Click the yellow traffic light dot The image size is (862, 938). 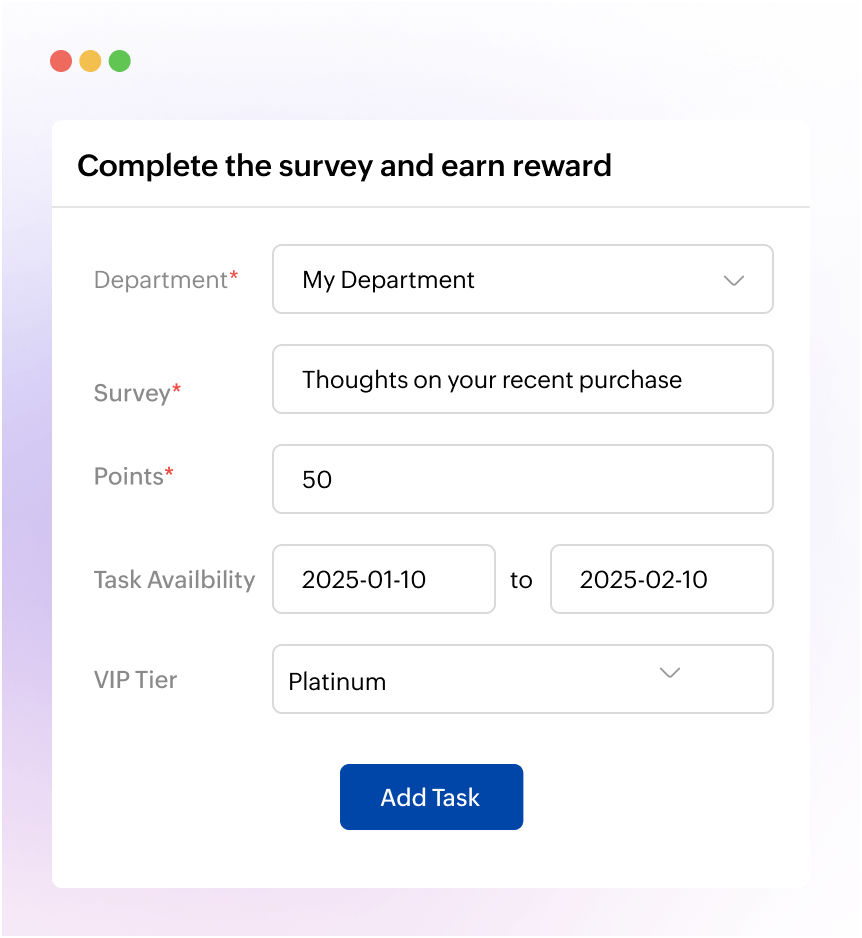coord(90,61)
